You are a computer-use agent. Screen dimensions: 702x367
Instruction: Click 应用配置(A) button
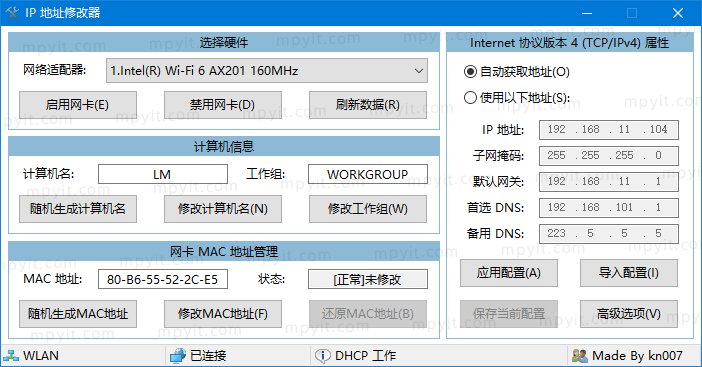pyautogui.click(x=509, y=273)
